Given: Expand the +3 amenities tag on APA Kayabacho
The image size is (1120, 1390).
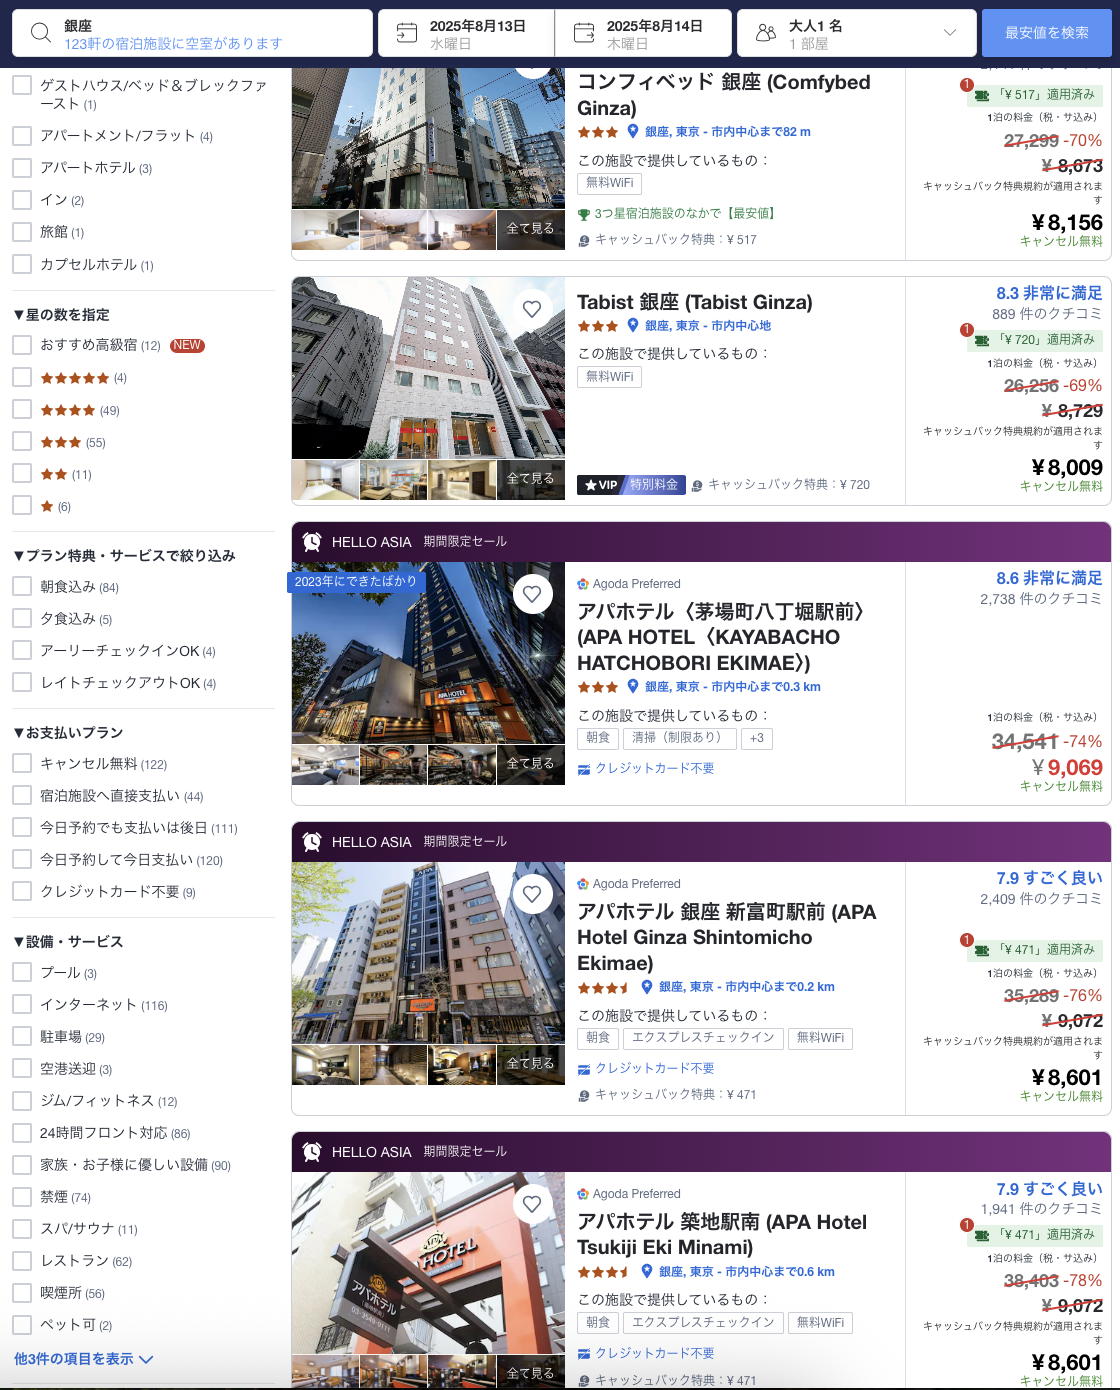Looking at the screenshot, I should pyautogui.click(x=757, y=738).
